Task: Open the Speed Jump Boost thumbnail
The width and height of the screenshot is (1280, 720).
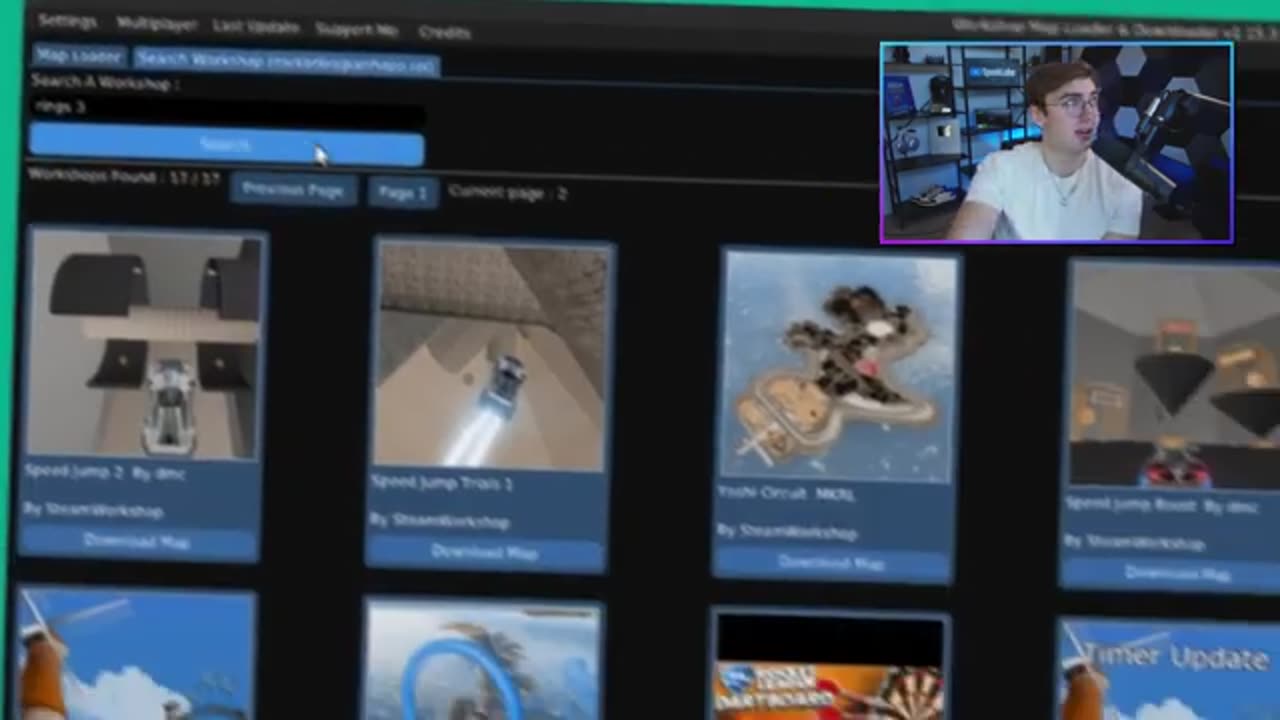Action: click(1175, 376)
